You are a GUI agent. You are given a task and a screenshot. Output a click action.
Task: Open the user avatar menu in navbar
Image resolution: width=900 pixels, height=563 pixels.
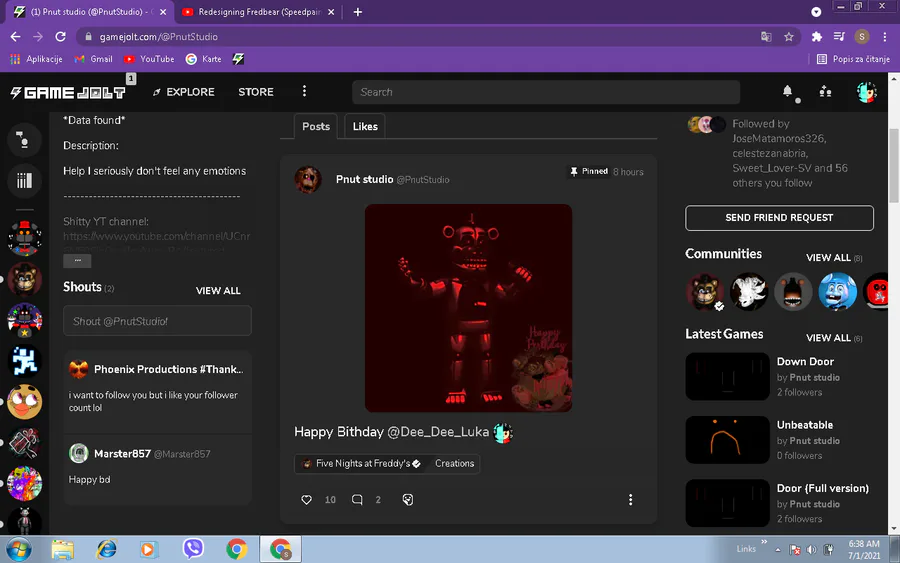pyautogui.click(x=866, y=92)
